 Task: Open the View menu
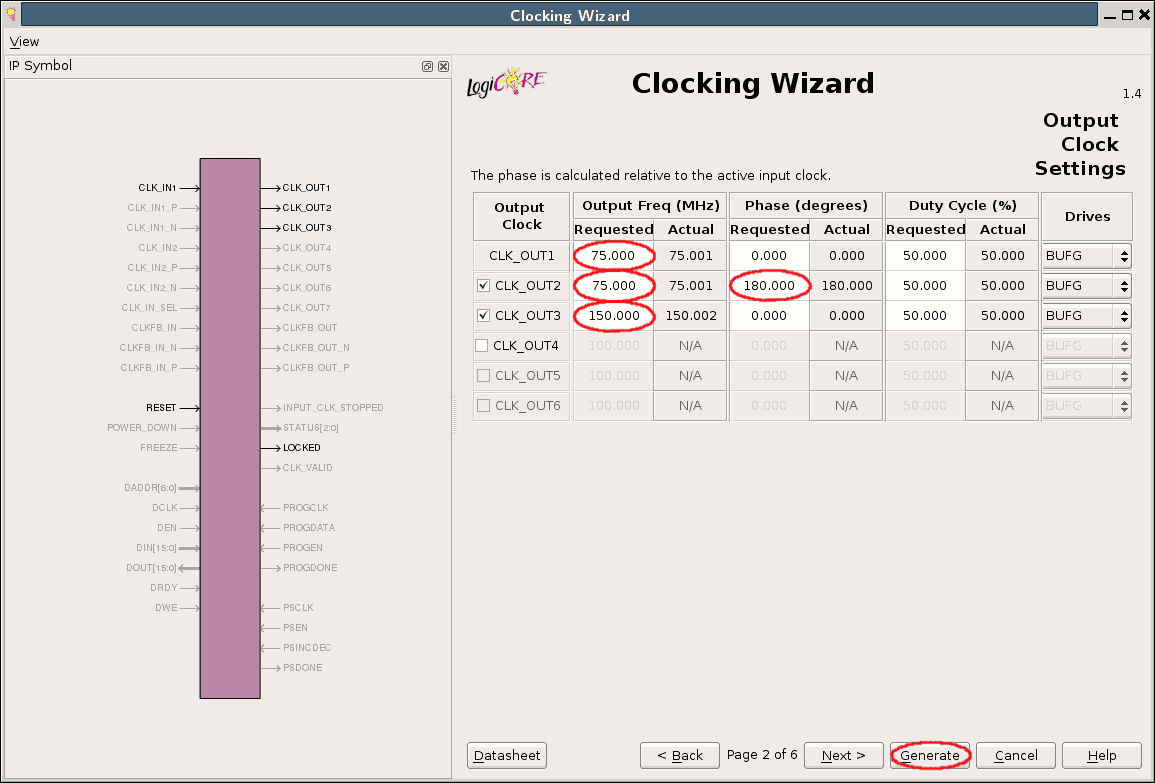coord(24,42)
